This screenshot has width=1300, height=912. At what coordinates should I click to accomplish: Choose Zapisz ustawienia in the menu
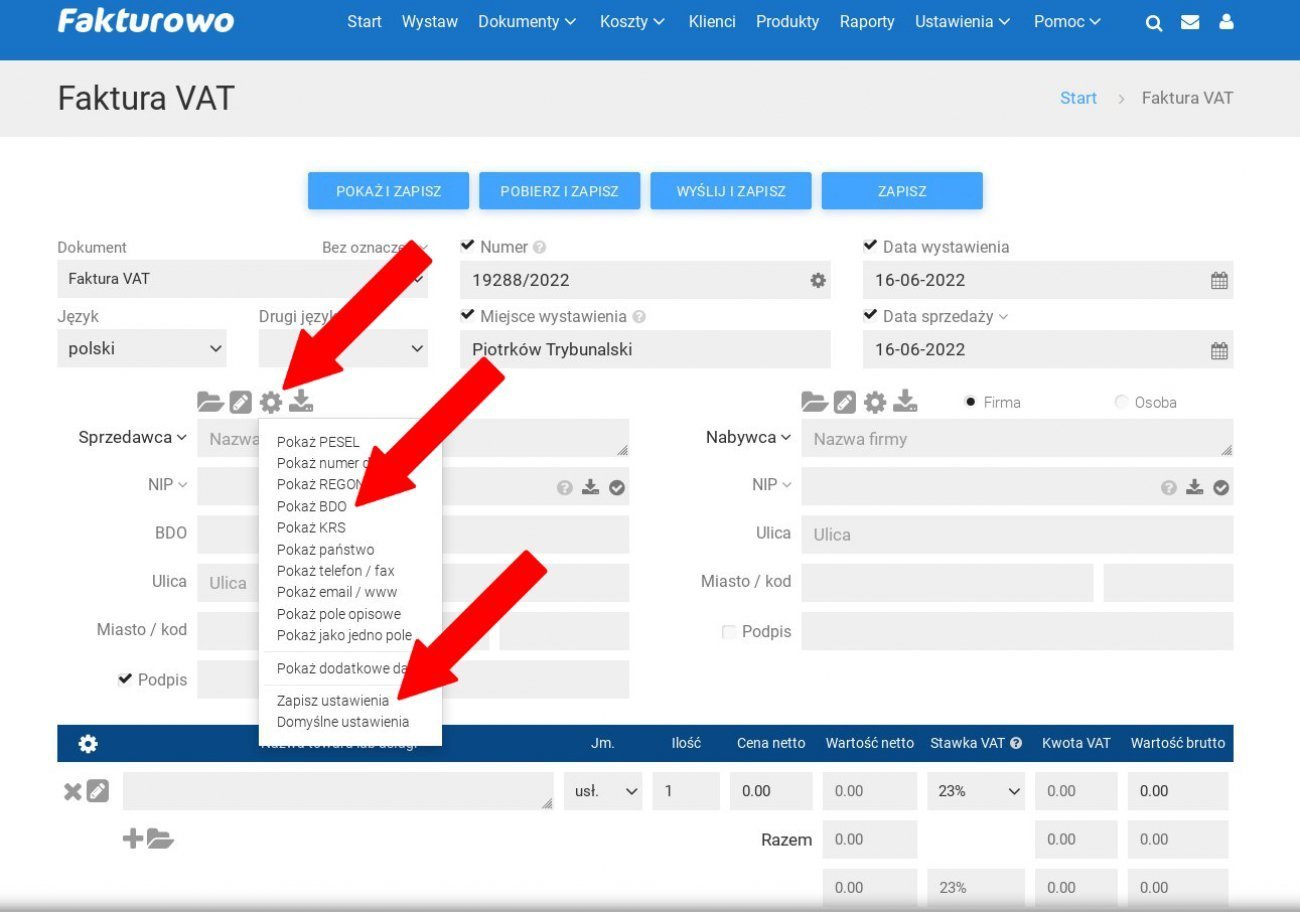[333, 701]
